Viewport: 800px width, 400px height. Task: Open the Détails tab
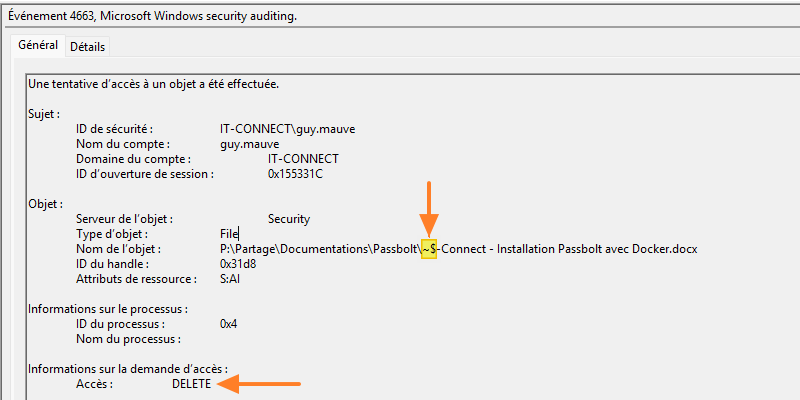pos(88,47)
